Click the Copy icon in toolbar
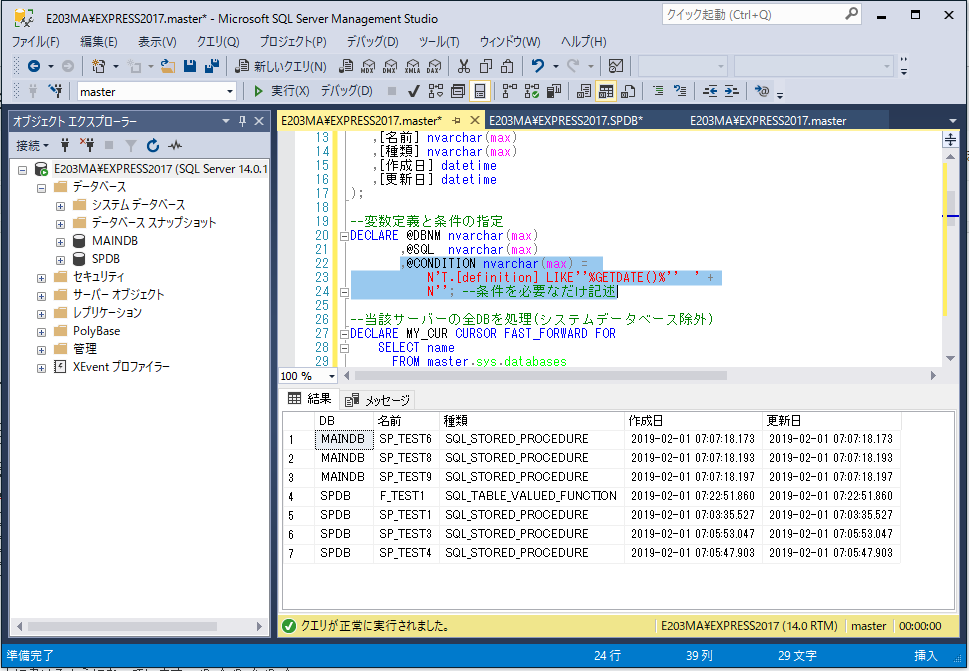 coord(486,66)
